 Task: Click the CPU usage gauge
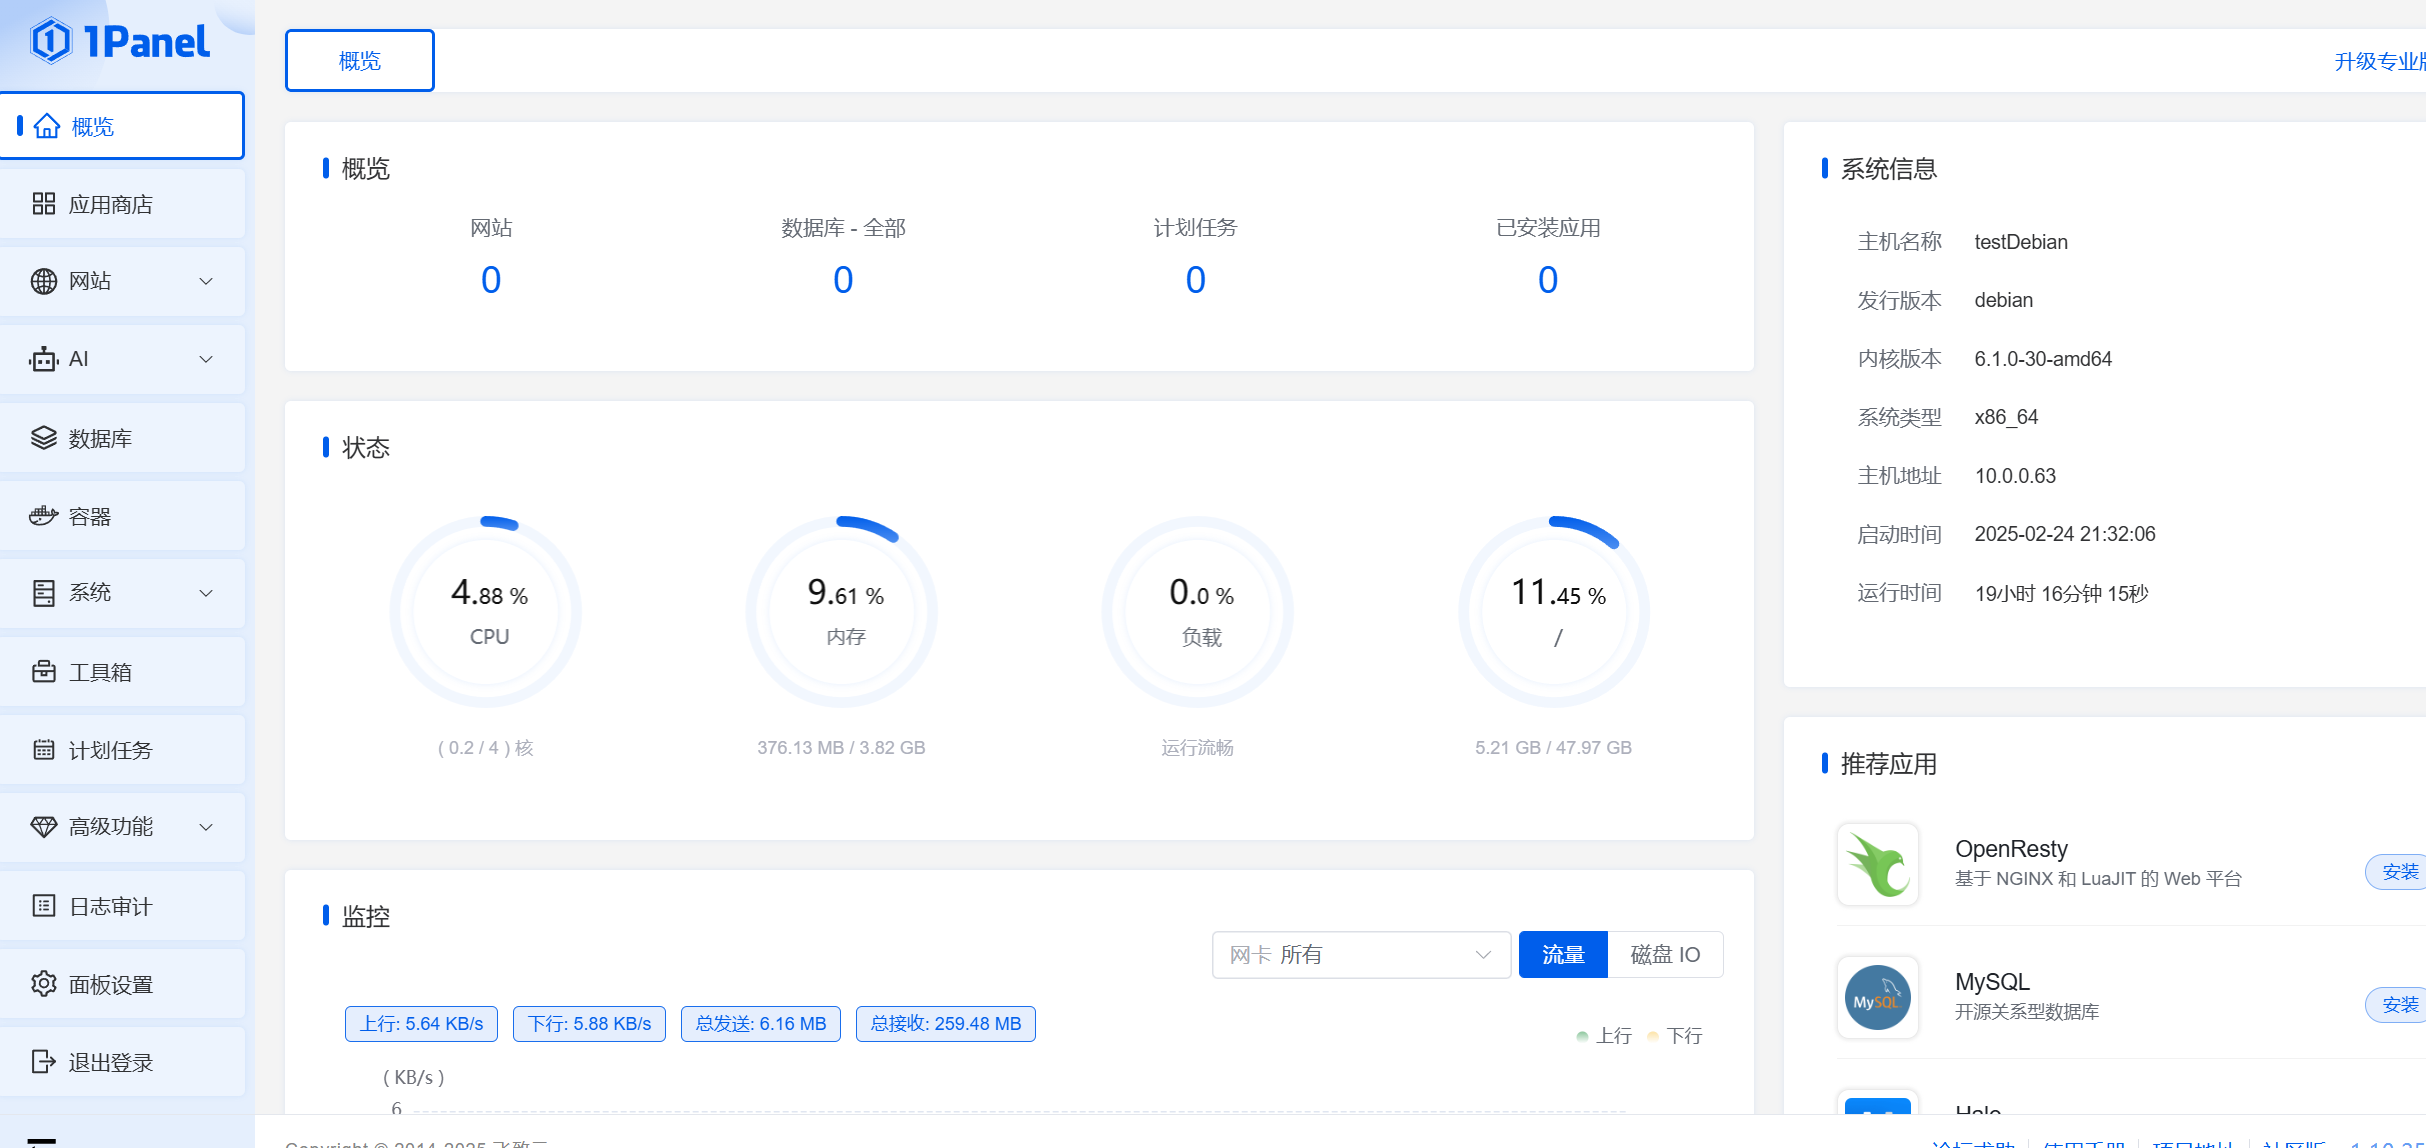click(x=489, y=611)
